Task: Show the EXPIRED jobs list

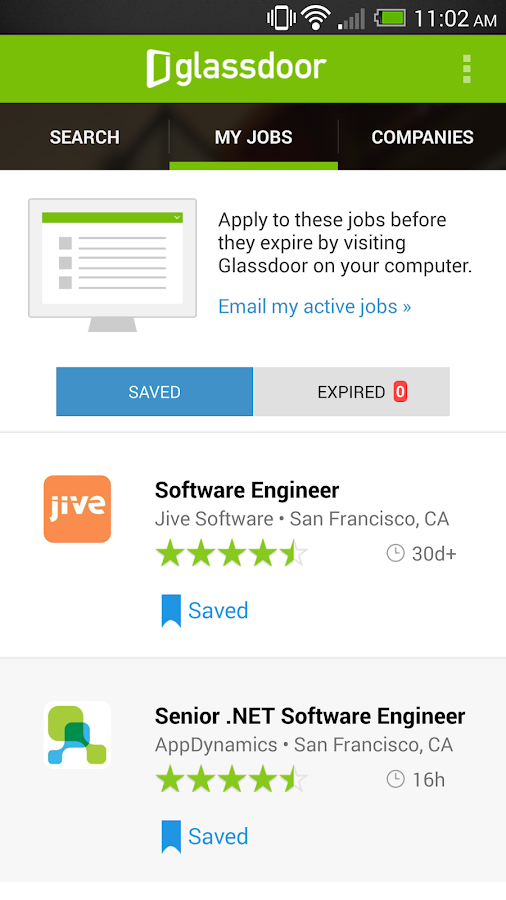Action: click(x=352, y=392)
